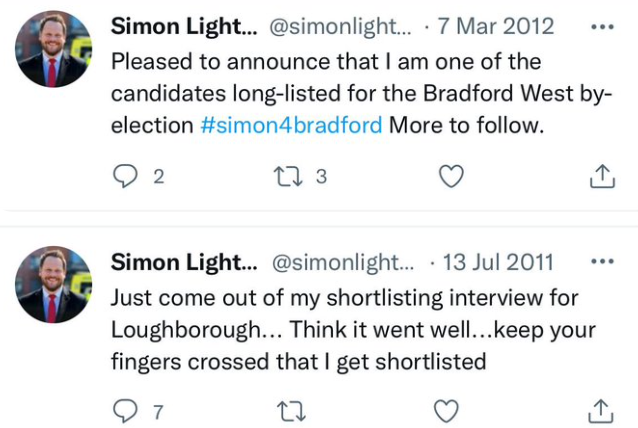Click the 13 Jul 2011 timestamp

(498, 263)
